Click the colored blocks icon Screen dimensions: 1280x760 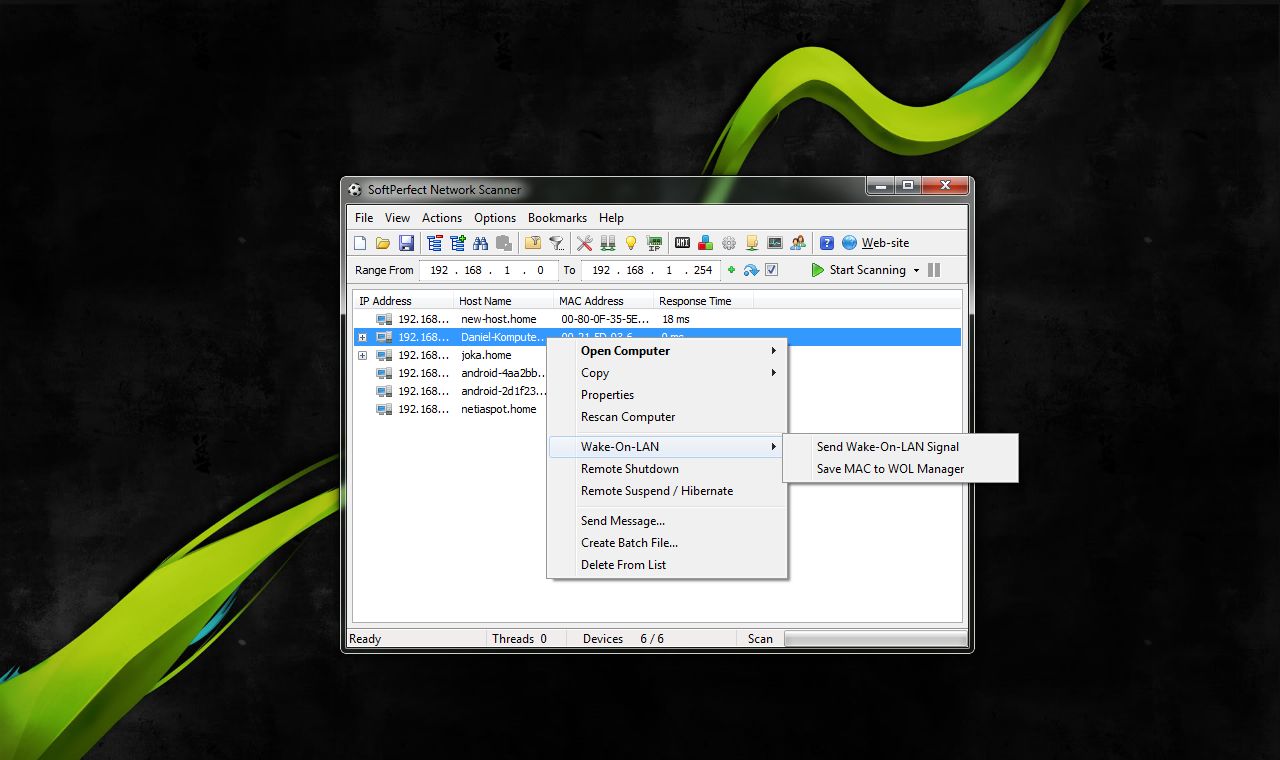point(705,243)
